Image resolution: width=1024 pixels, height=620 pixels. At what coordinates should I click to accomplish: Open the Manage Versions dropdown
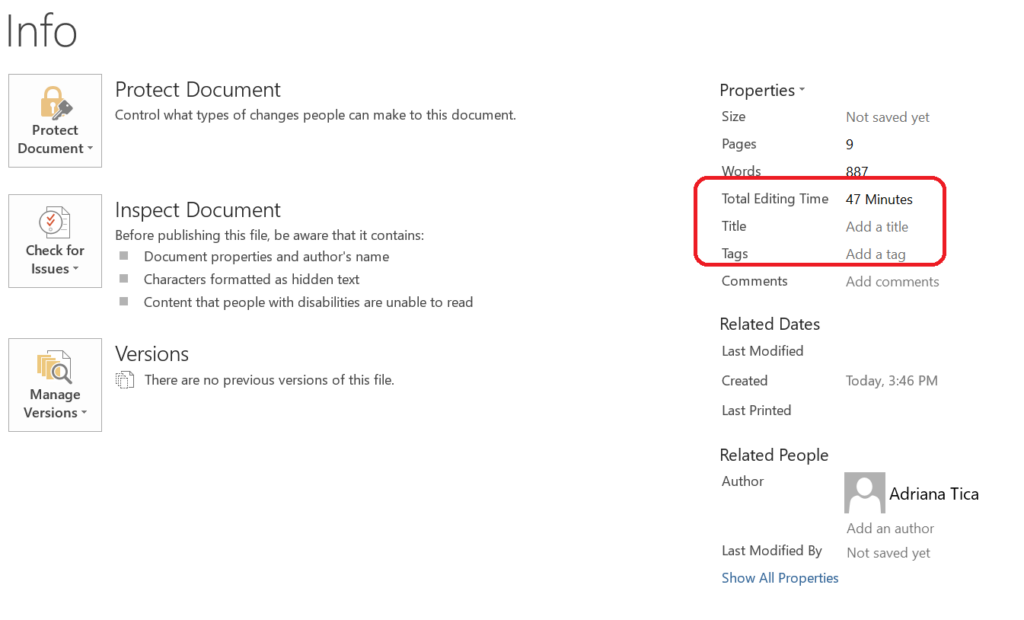click(55, 412)
